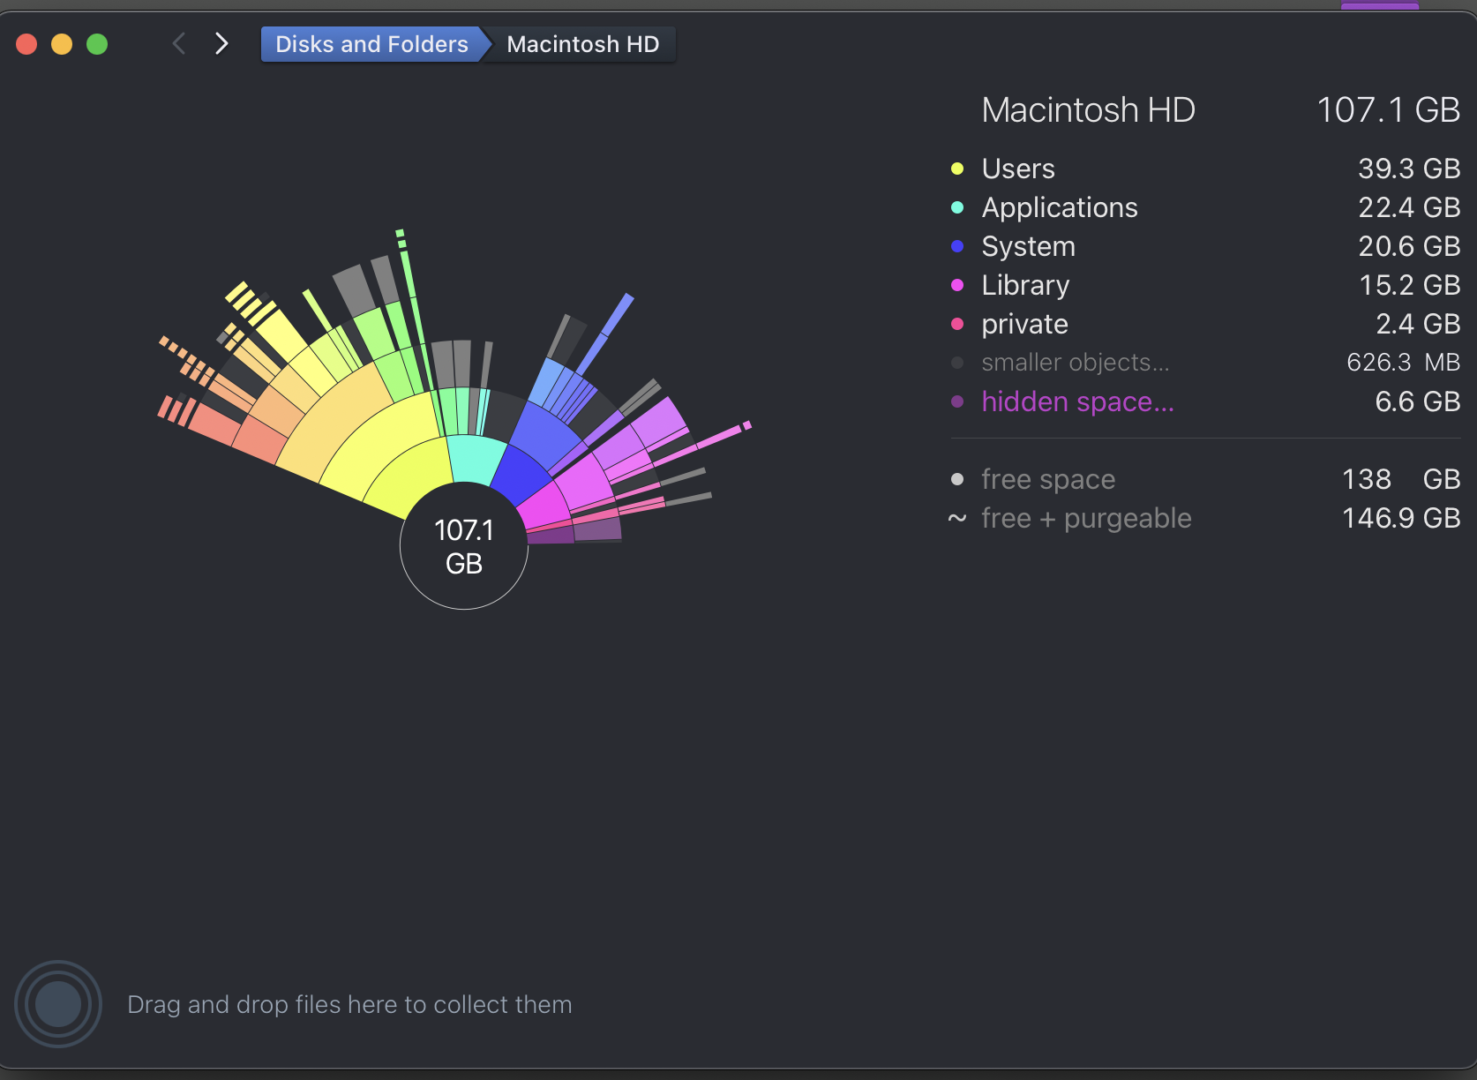Select the Library row in the list

tap(1205, 285)
